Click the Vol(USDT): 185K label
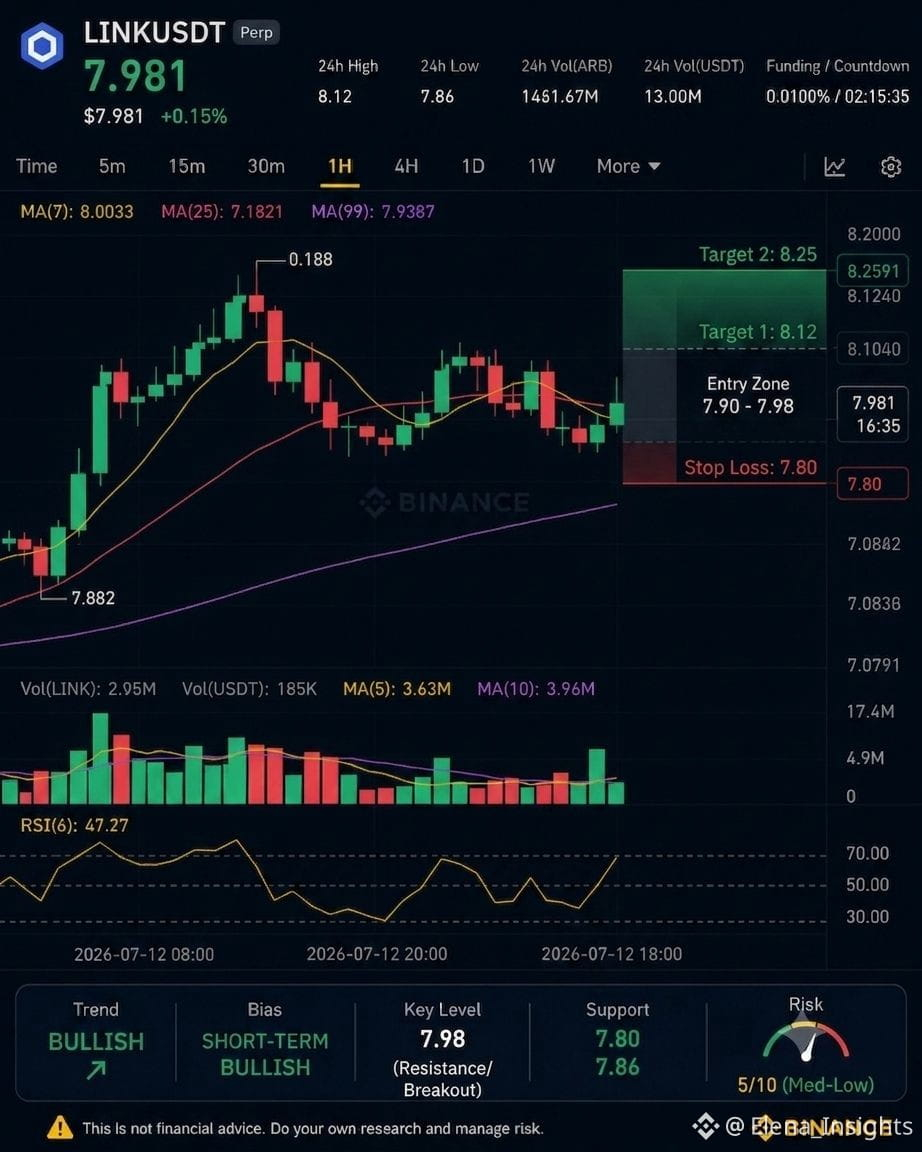 [x=249, y=689]
